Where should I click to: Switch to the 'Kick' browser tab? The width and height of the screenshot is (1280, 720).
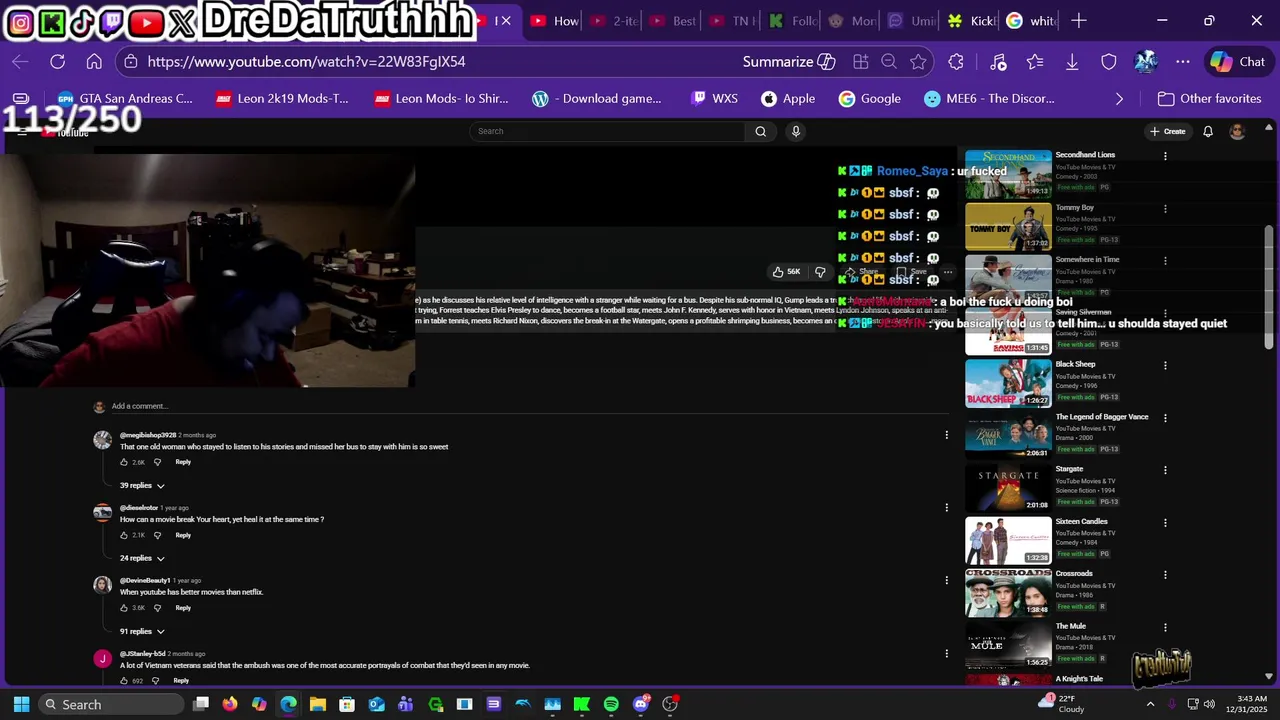click(970, 21)
